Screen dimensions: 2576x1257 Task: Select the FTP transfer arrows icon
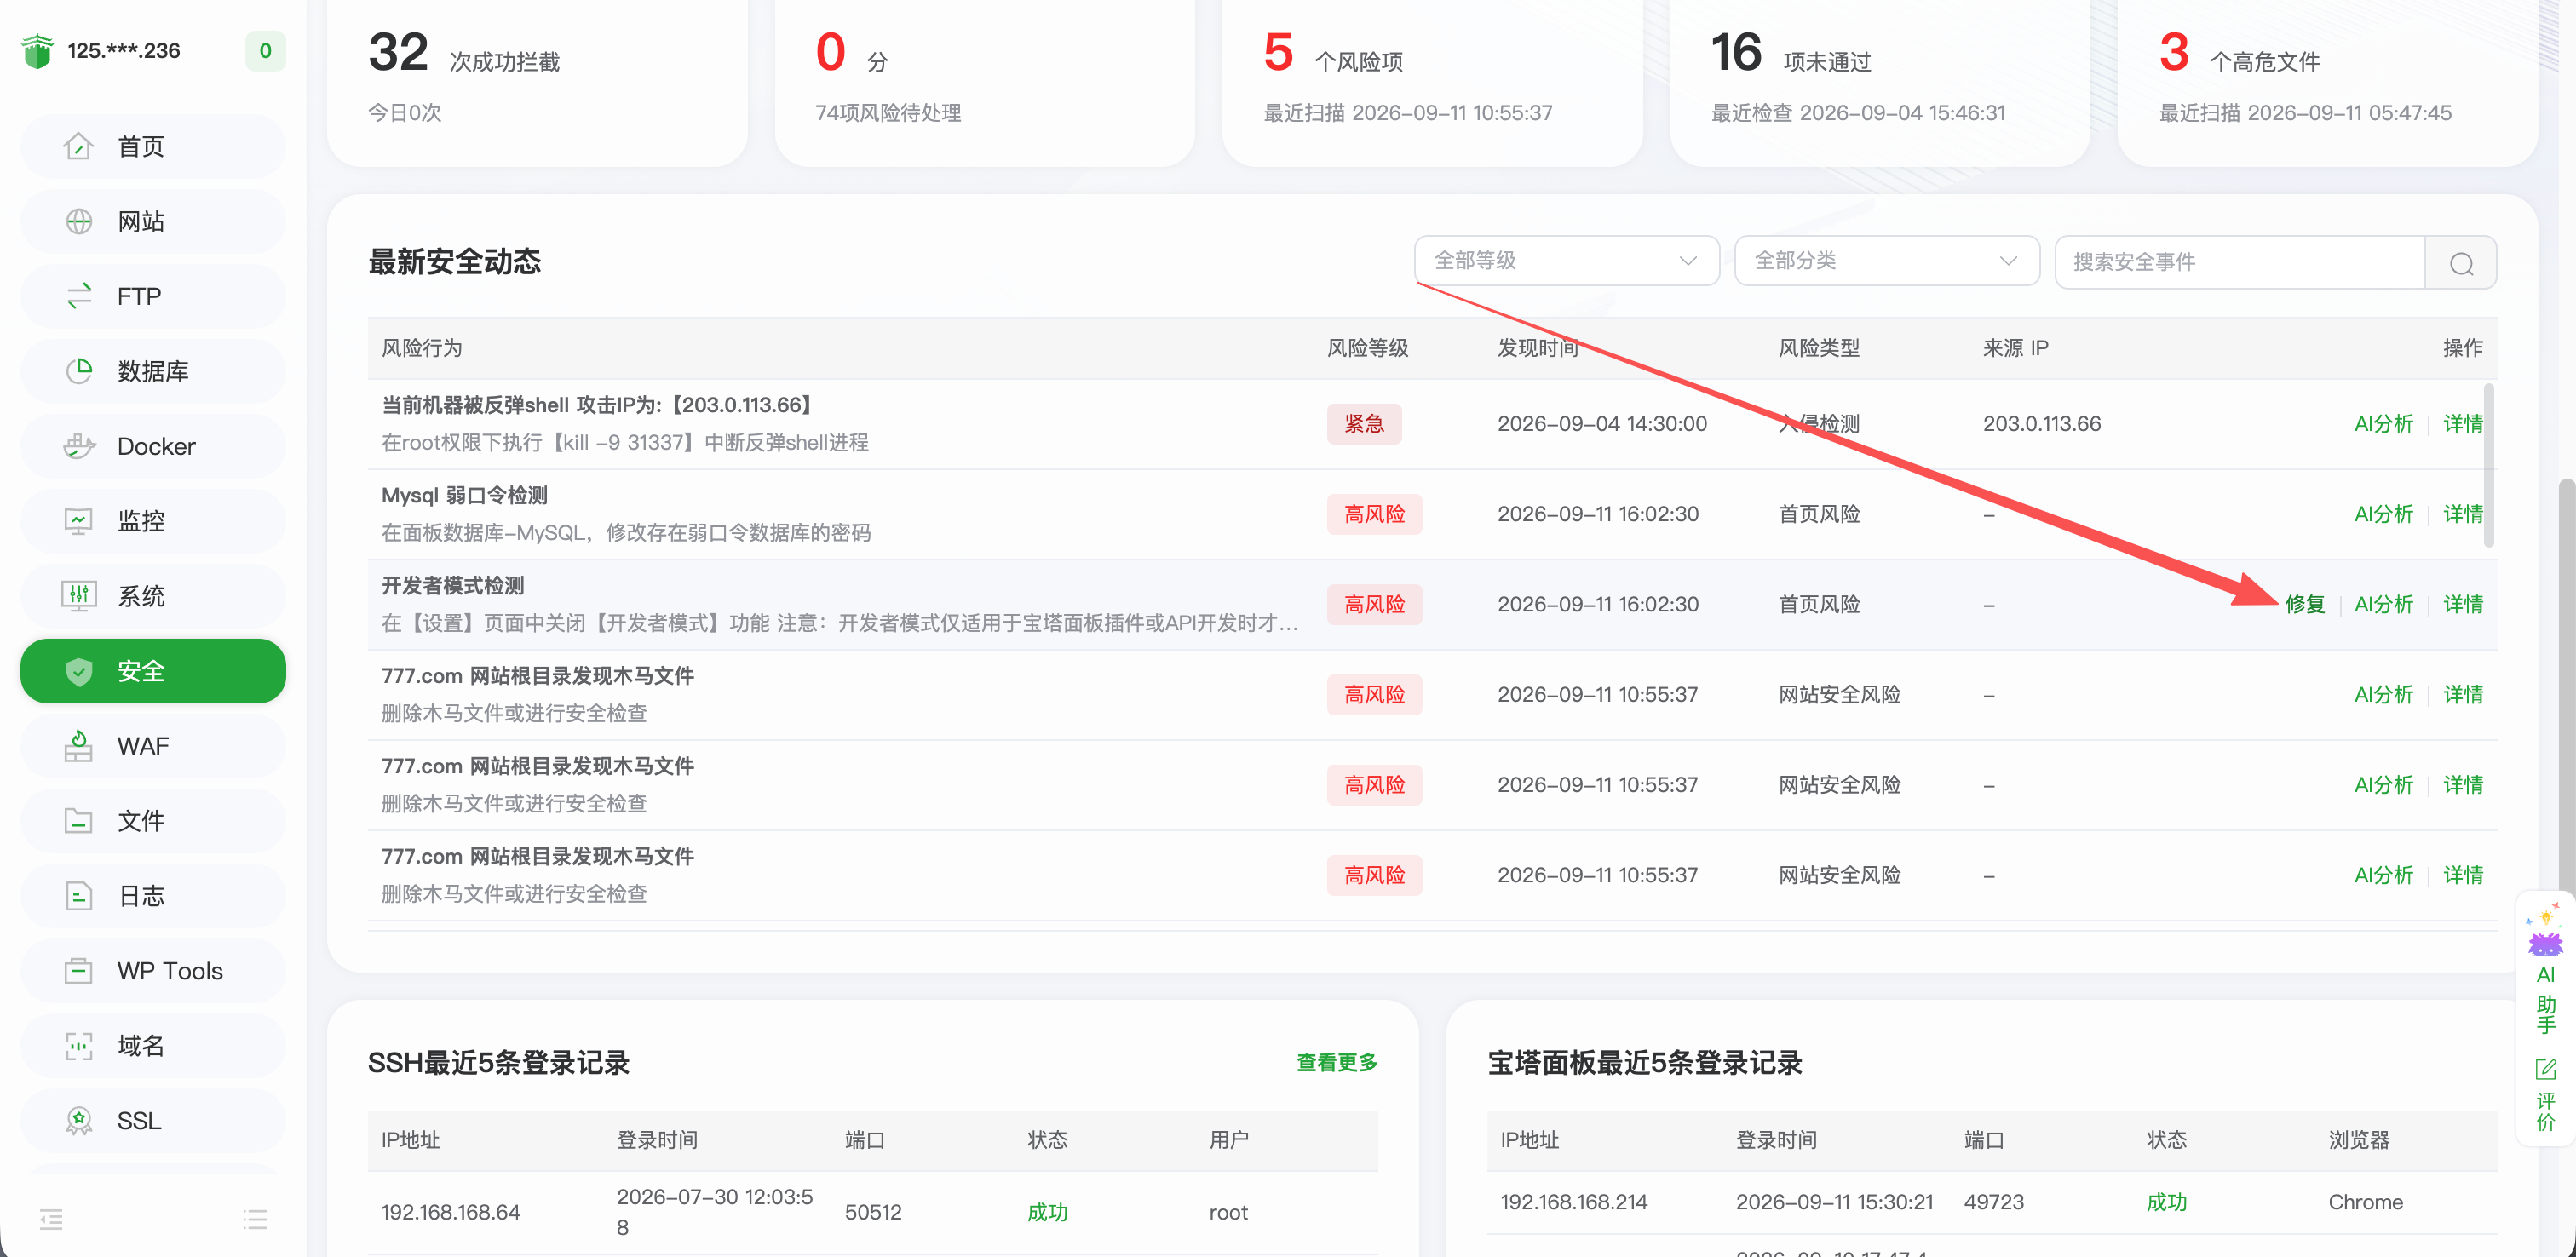[x=79, y=296]
